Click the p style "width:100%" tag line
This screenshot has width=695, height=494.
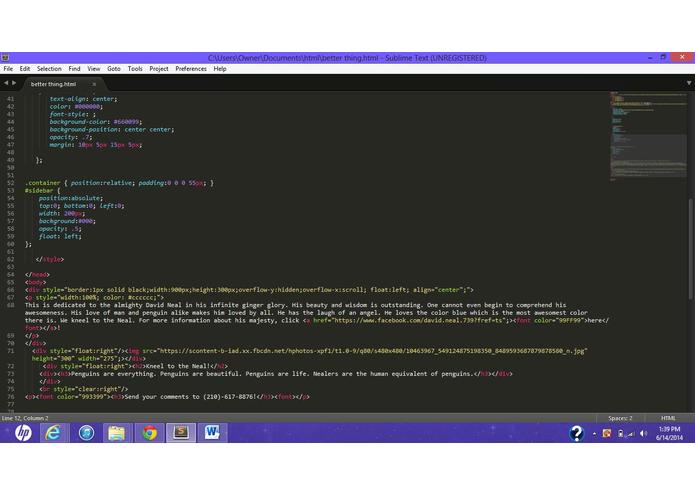pyautogui.click(x=94, y=298)
